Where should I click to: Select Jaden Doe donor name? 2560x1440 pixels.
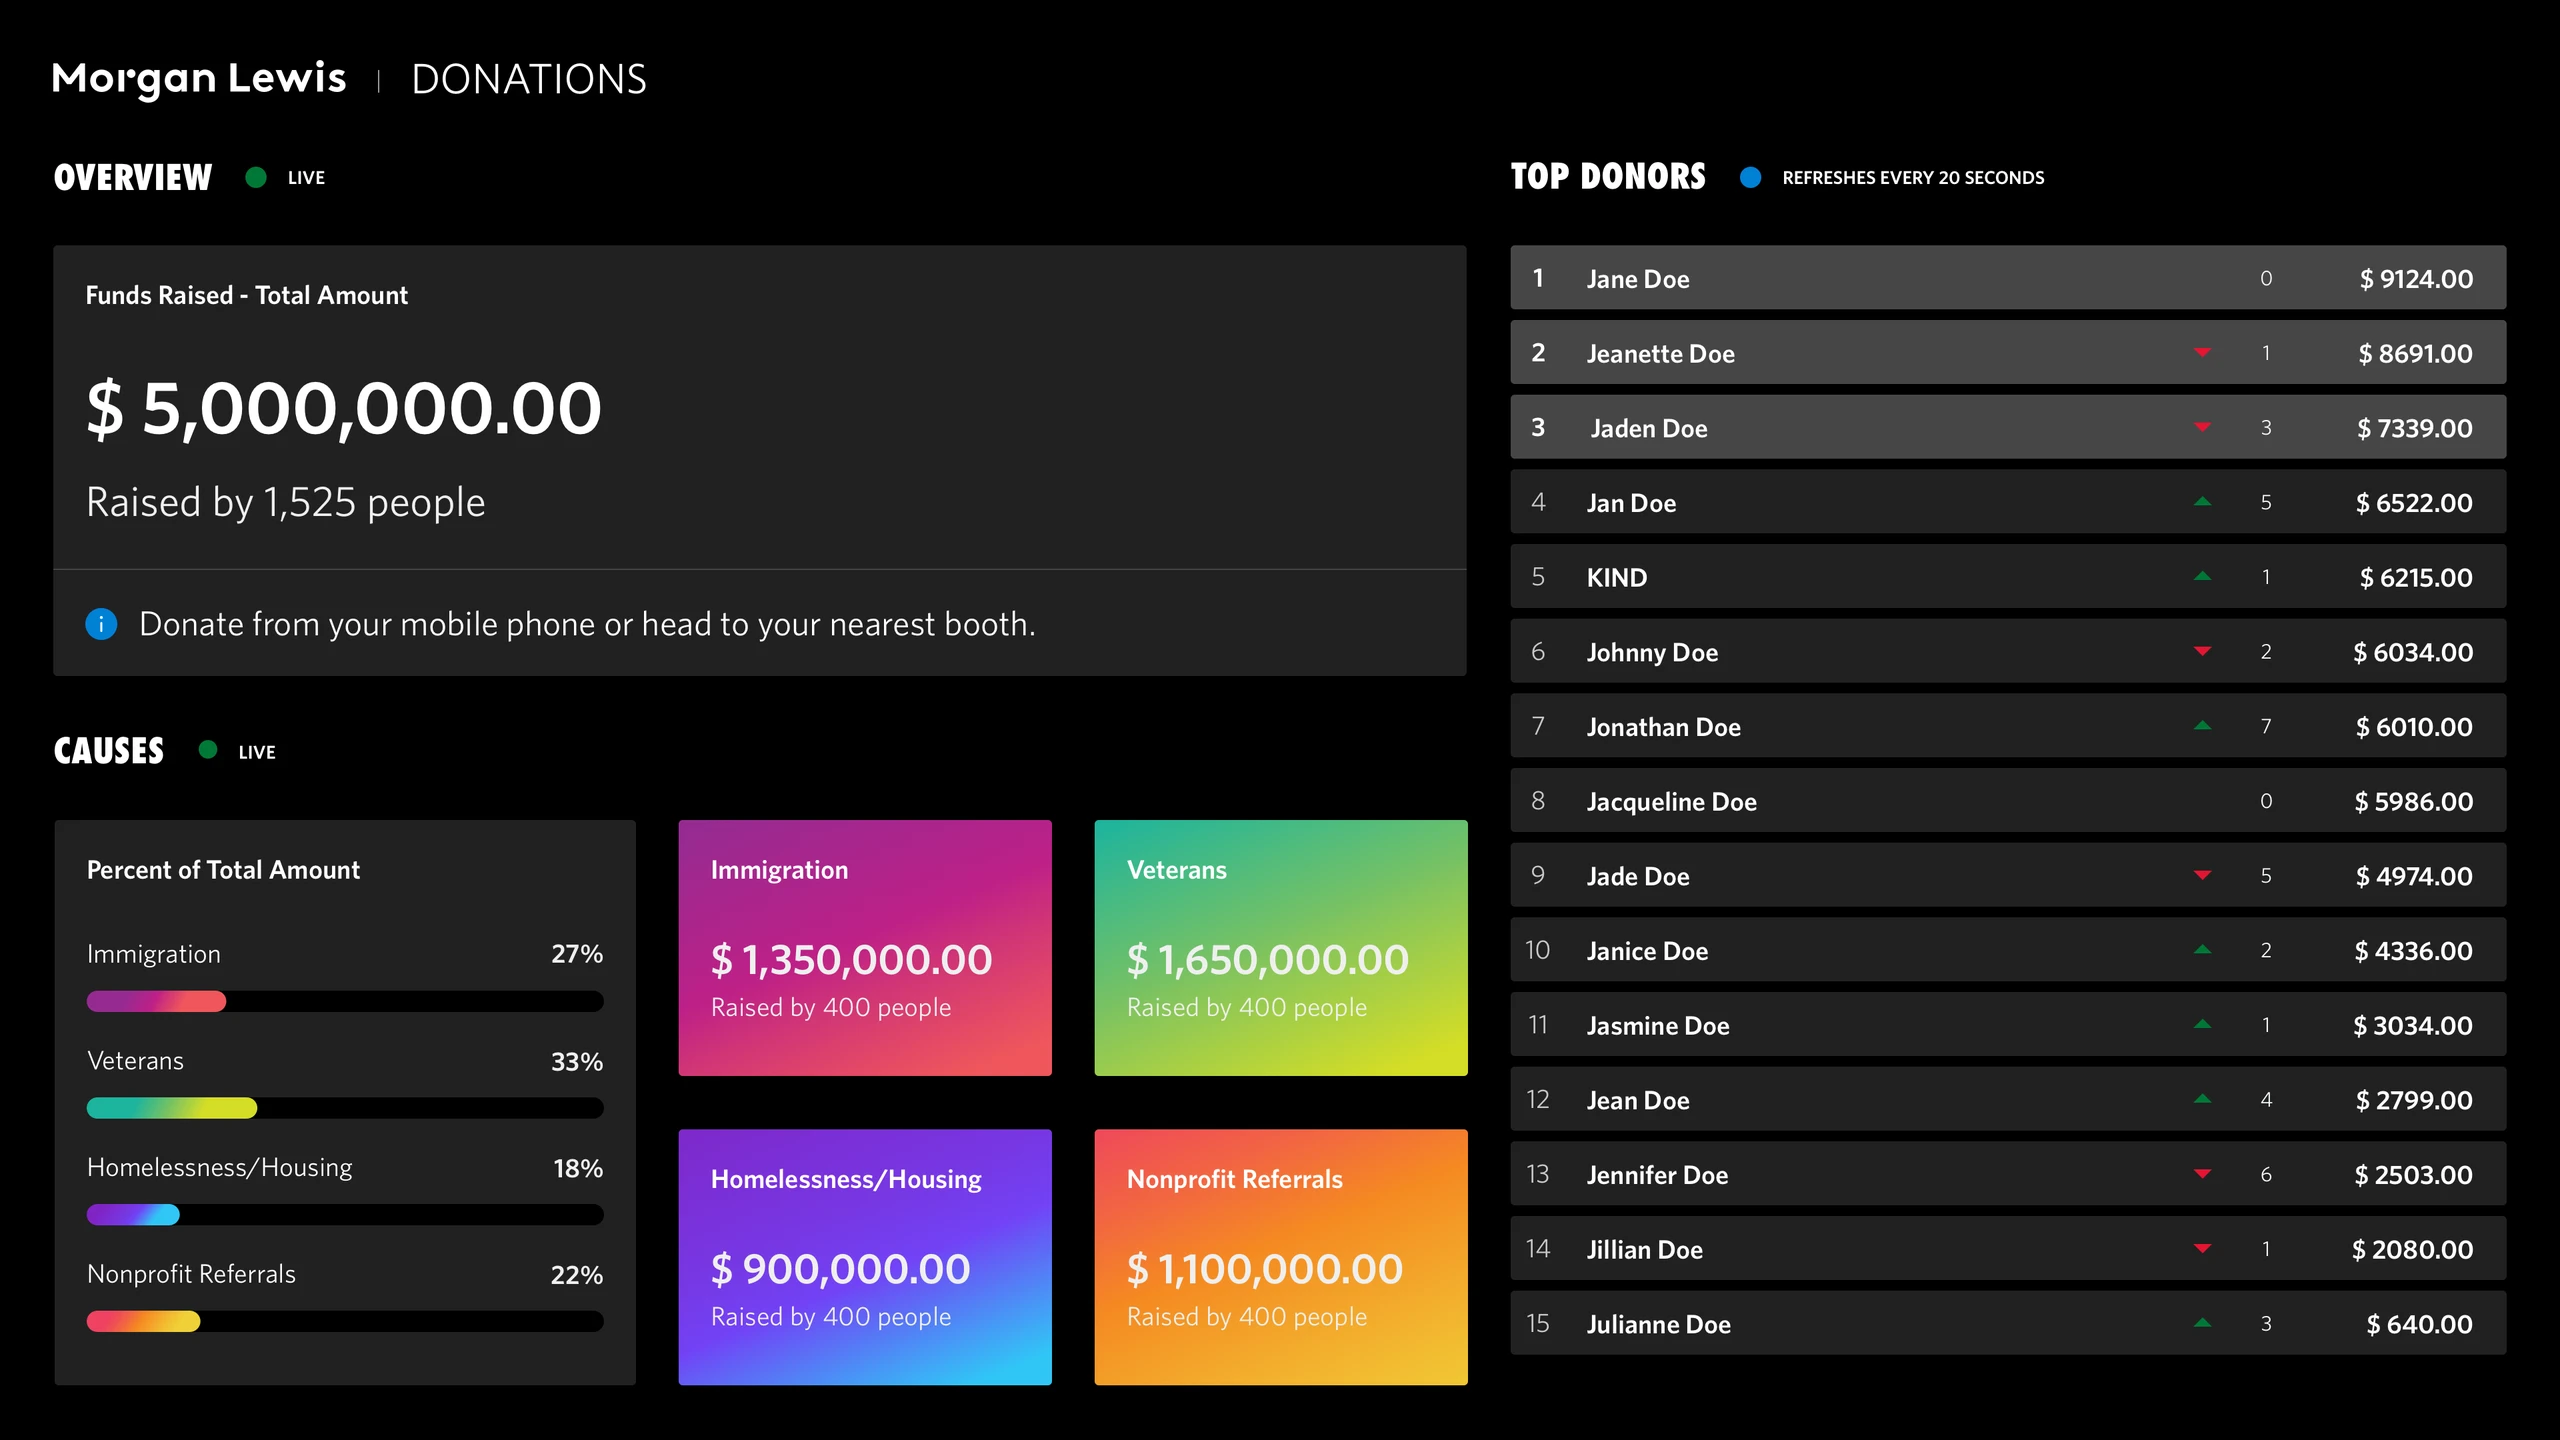click(1649, 428)
